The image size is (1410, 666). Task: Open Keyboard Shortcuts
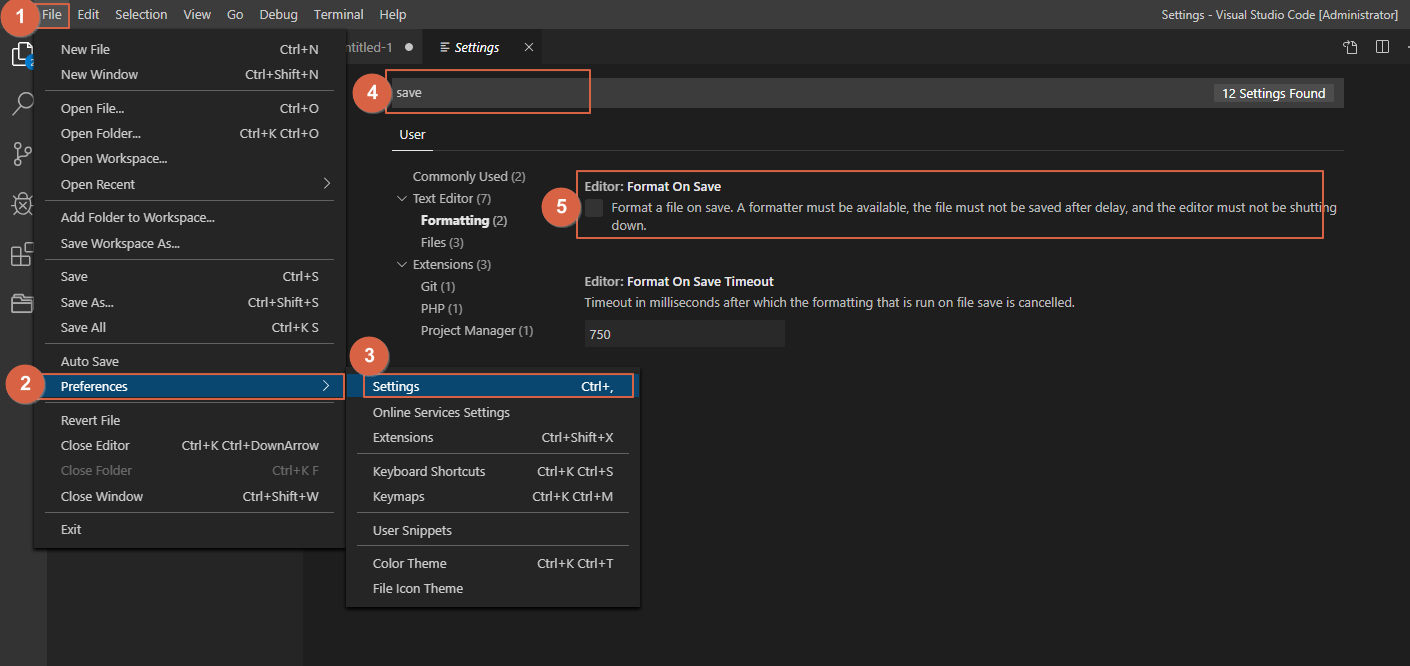[x=493, y=471]
